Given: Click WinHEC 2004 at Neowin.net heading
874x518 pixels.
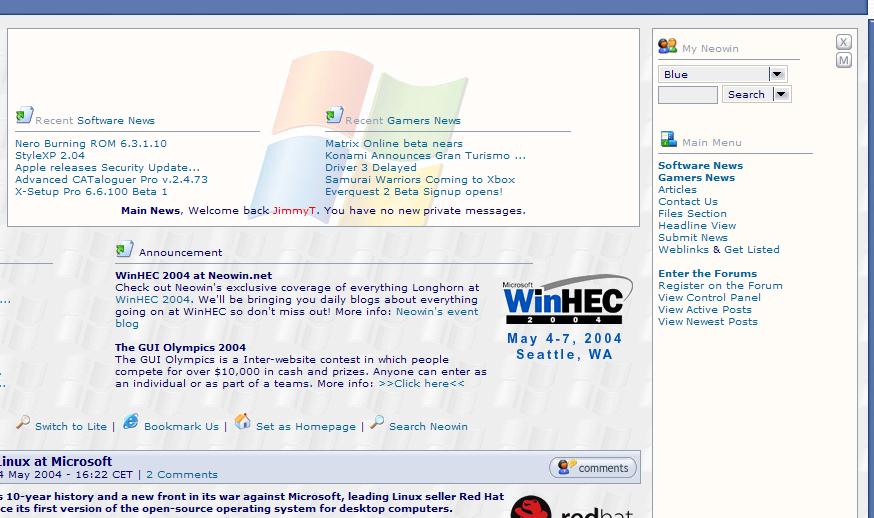Looking at the screenshot, I should [193, 275].
